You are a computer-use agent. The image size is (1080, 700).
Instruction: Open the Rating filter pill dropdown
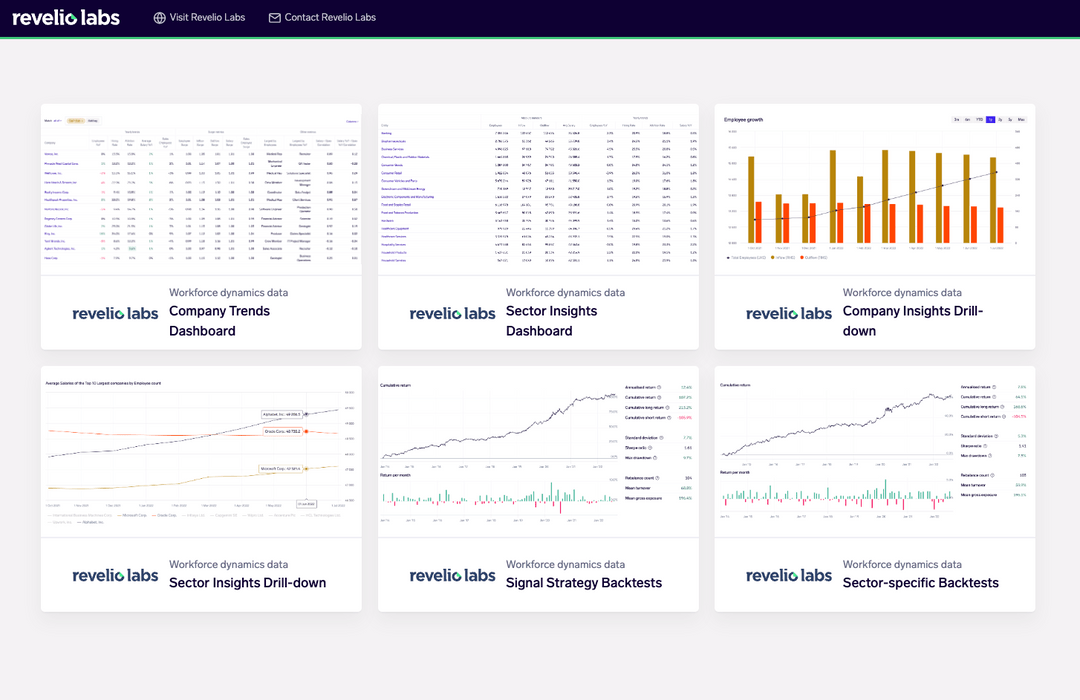95,121
